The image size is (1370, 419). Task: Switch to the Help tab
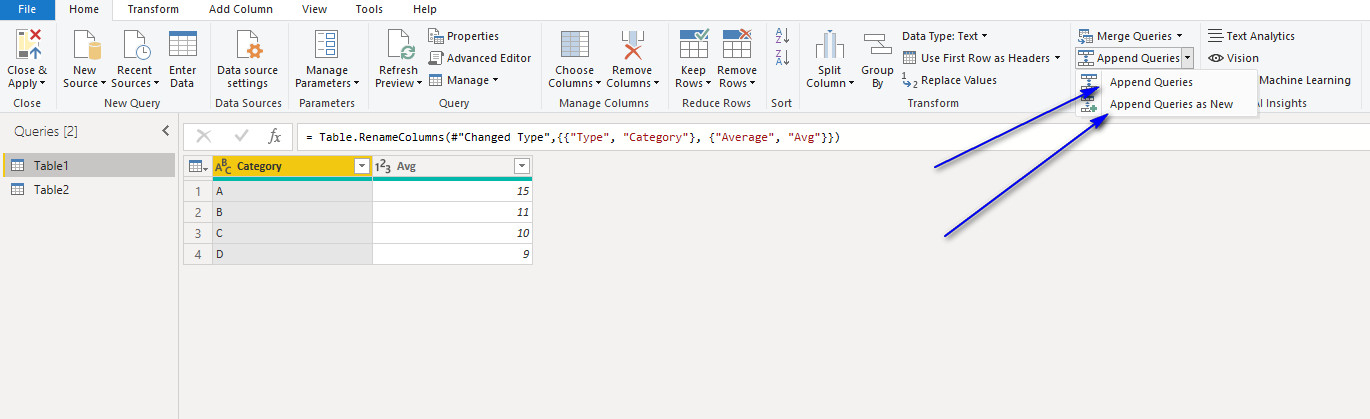click(425, 9)
